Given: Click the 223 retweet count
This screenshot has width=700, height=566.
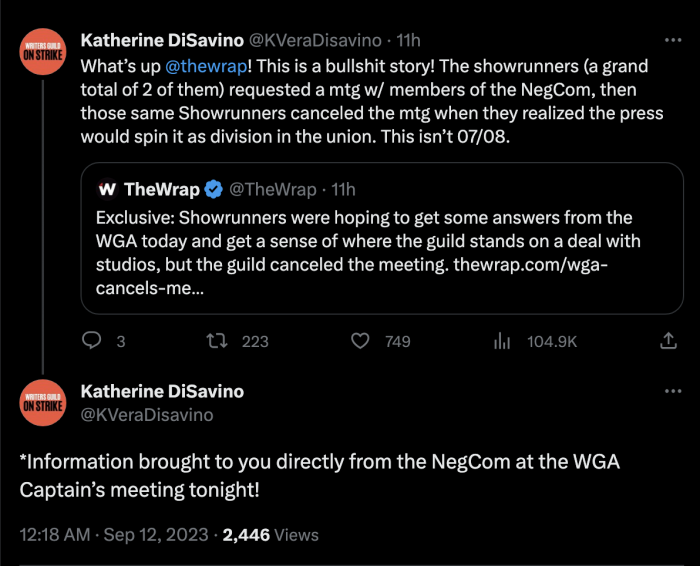Looking at the screenshot, I should point(255,341).
